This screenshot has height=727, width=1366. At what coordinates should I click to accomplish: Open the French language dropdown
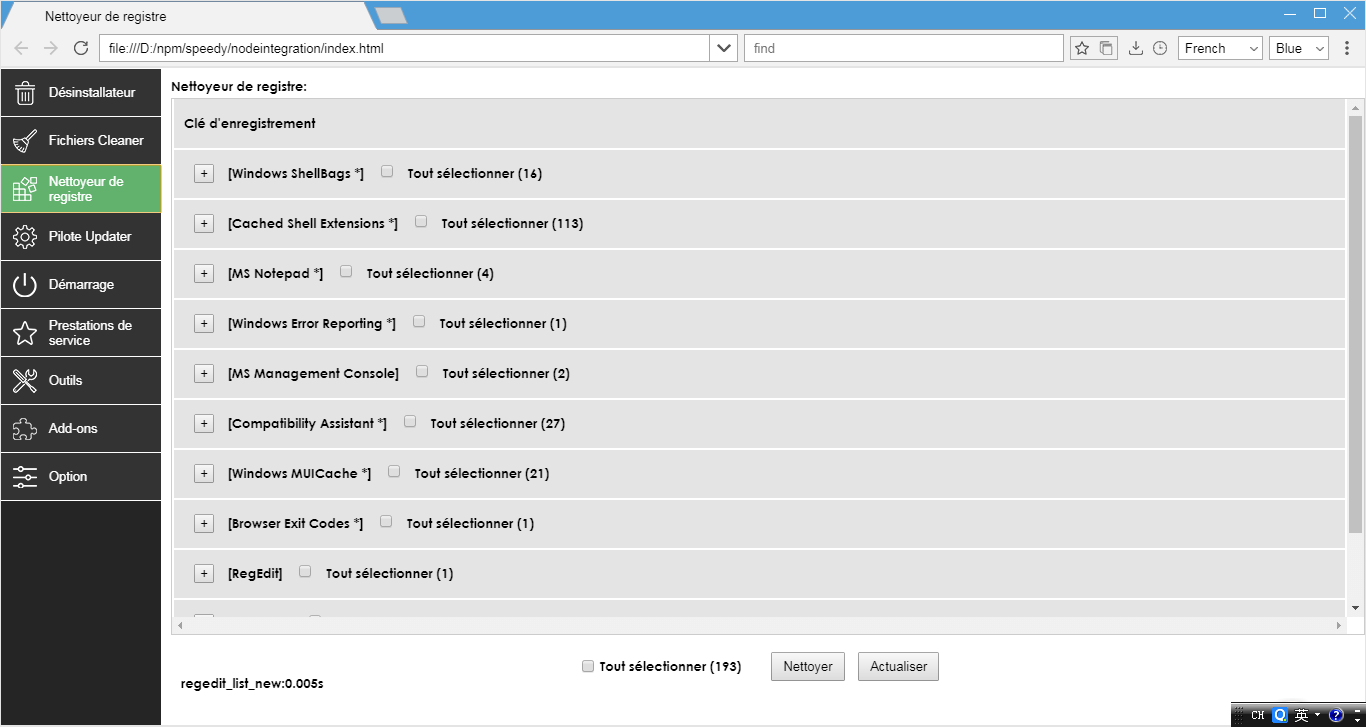[1221, 48]
